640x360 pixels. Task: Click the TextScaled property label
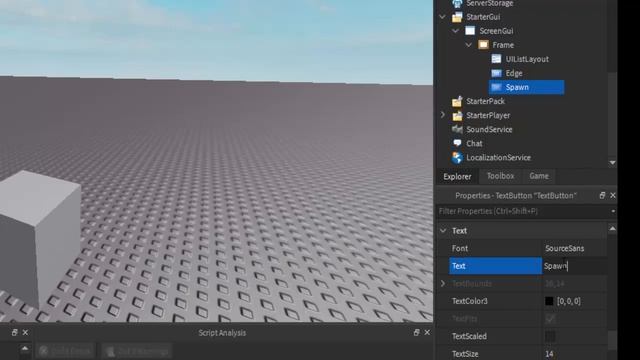click(469, 336)
